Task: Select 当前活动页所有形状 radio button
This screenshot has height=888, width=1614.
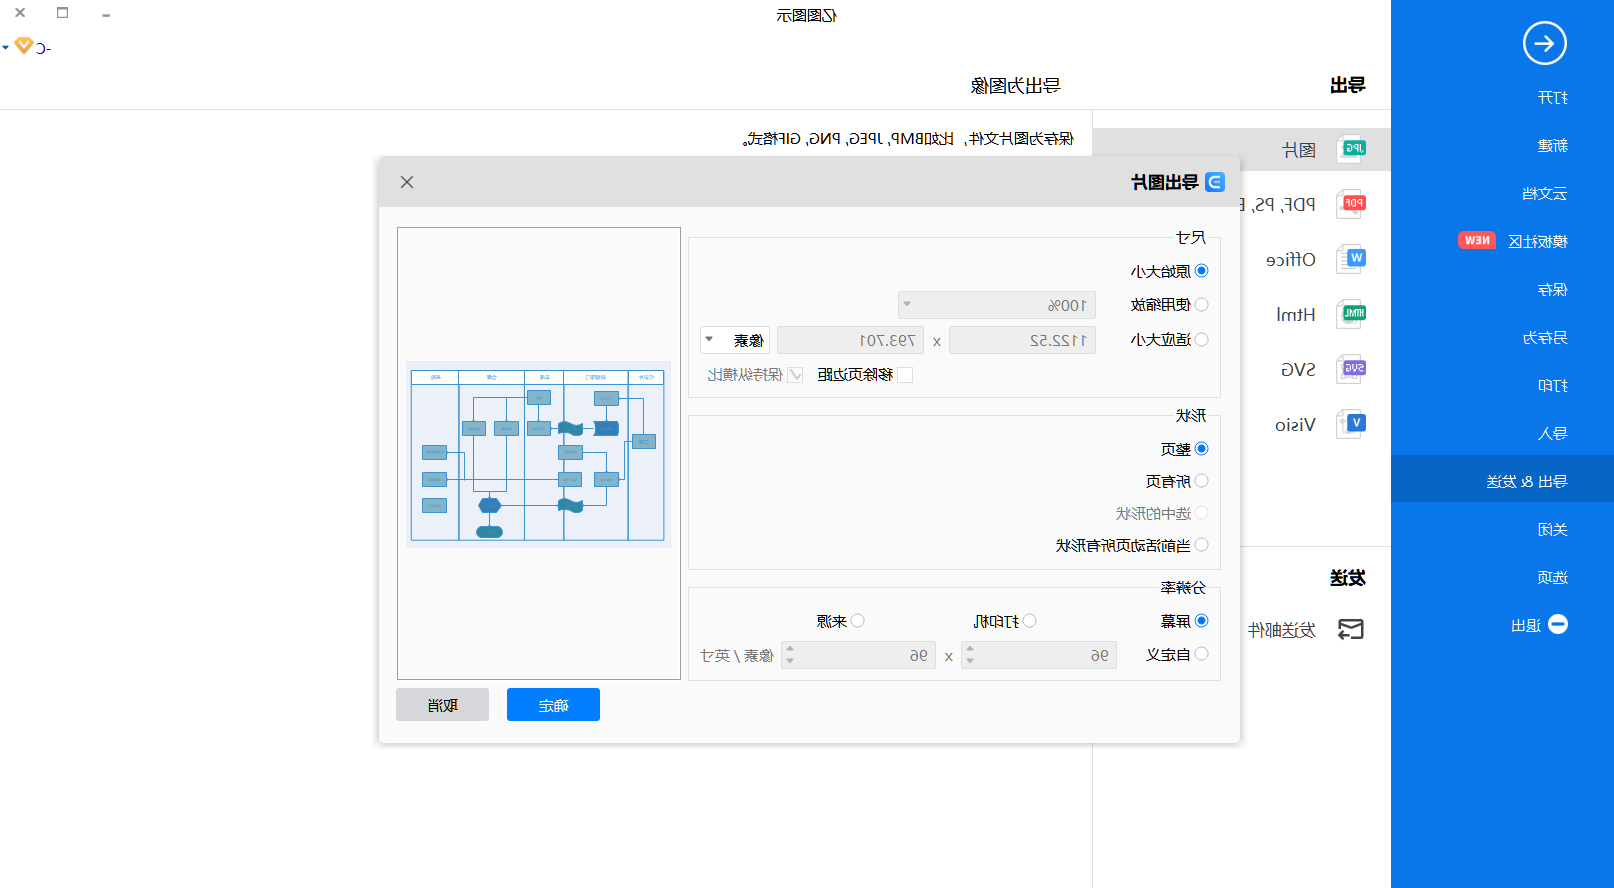Action: point(1201,545)
